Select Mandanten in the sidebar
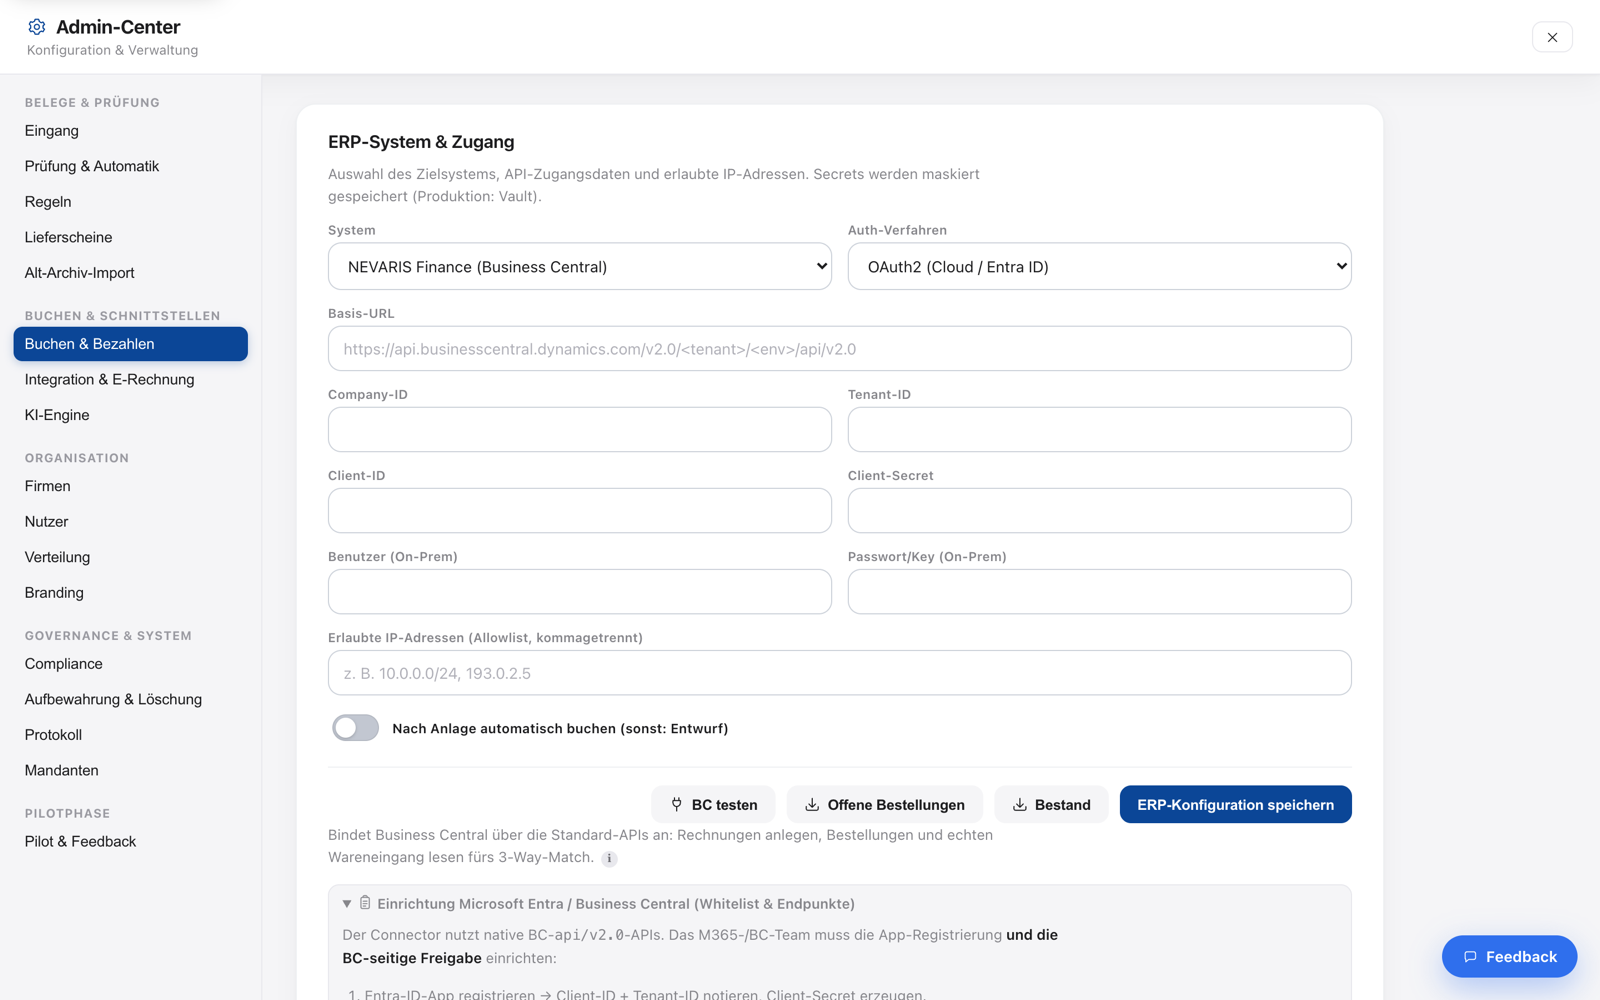Image resolution: width=1600 pixels, height=1000 pixels. pos(130,771)
